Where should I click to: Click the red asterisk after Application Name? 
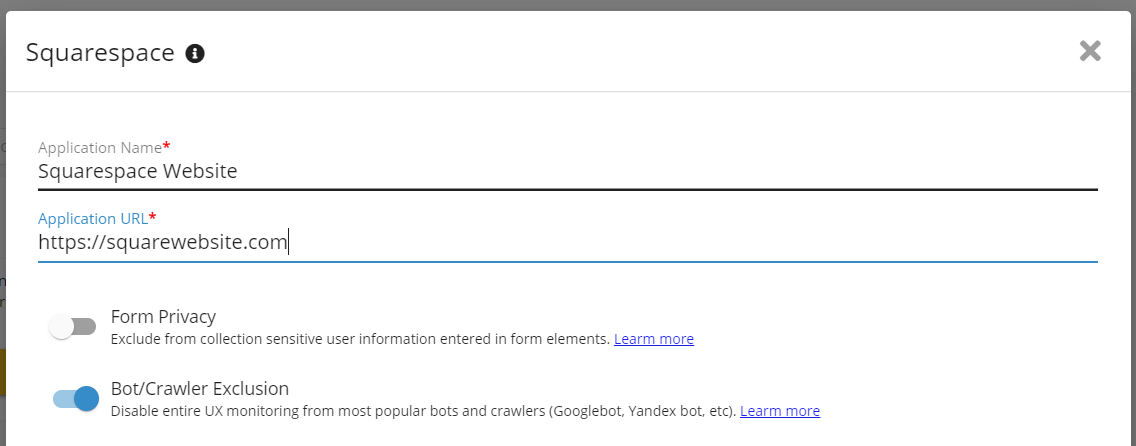click(167, 146)
